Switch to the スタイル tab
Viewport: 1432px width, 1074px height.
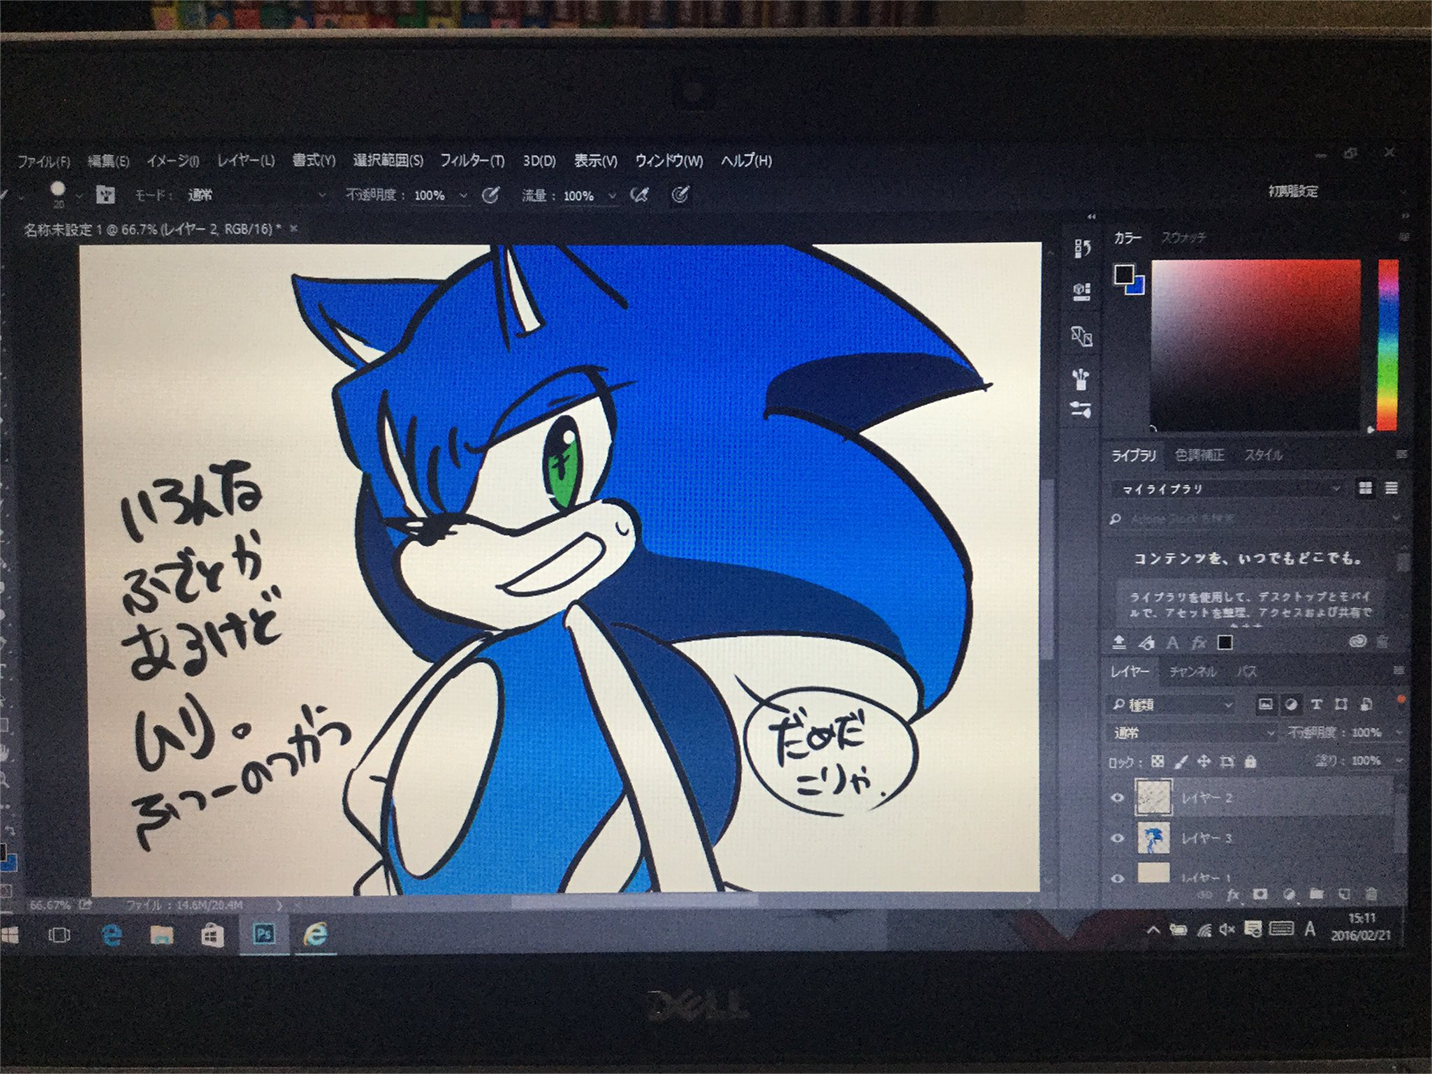1264,455
